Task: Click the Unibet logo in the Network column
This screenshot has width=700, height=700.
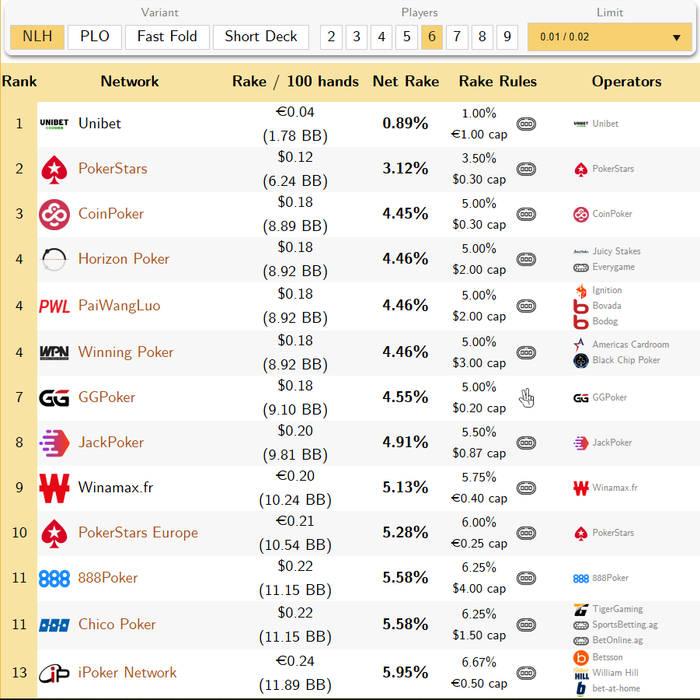Action: tap(54, 124)
